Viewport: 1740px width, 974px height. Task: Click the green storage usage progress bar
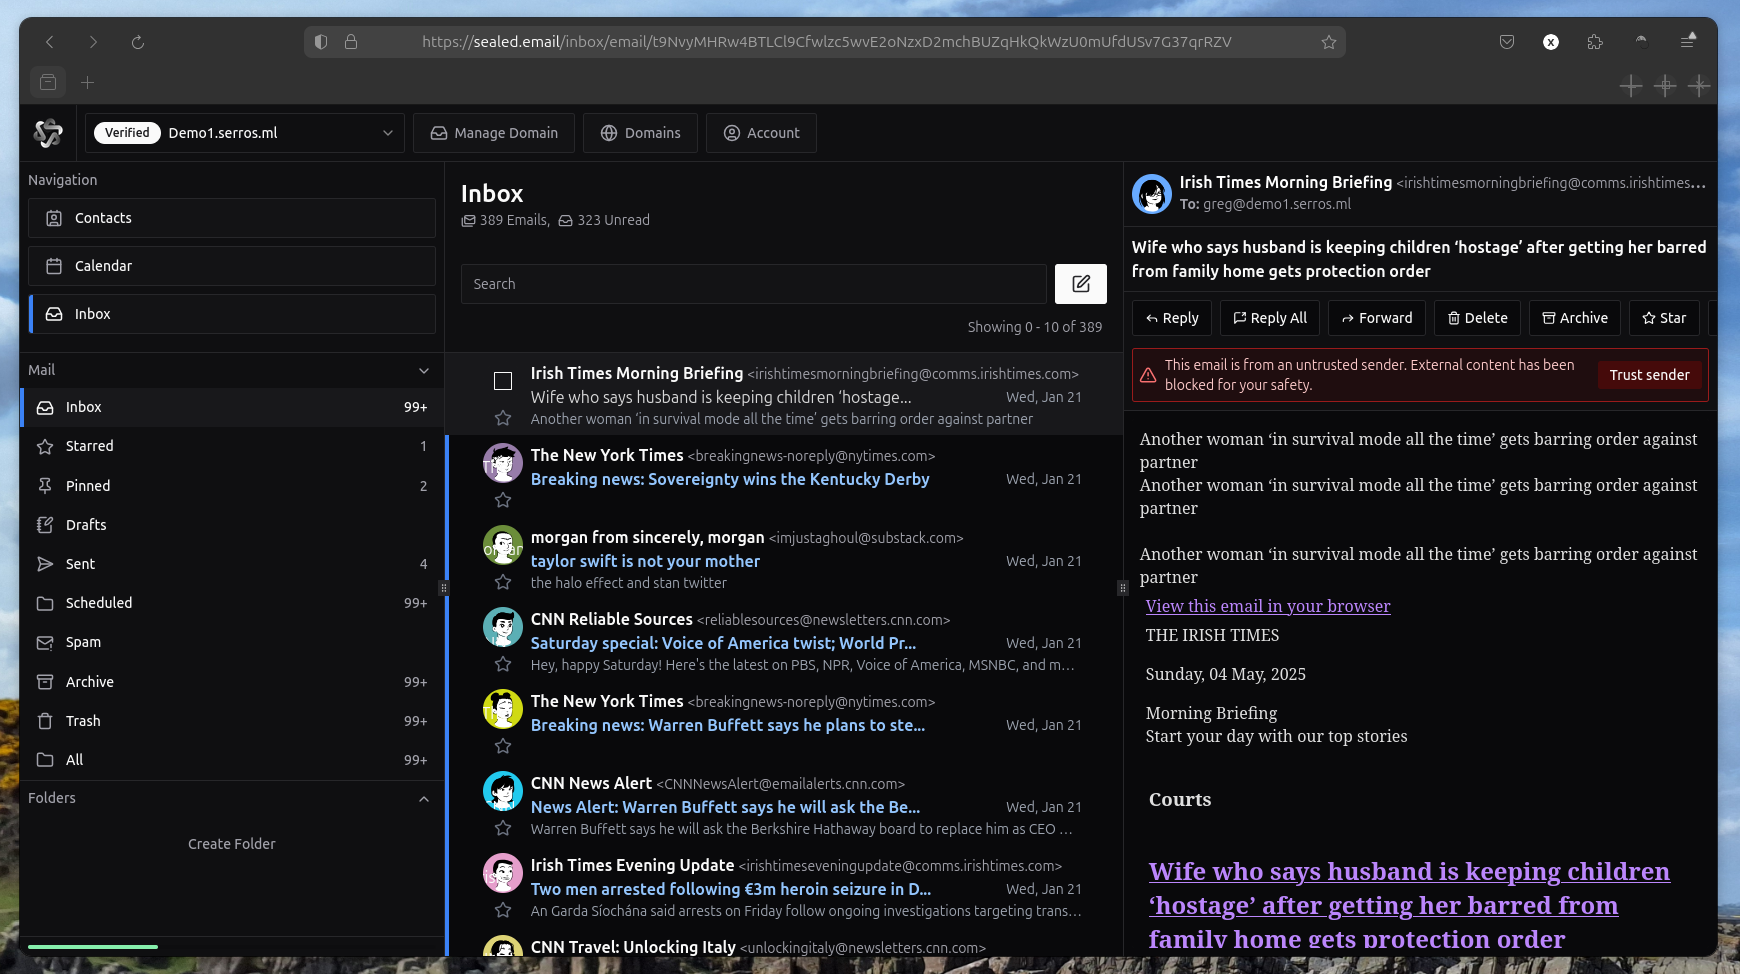tap(93, 946)
